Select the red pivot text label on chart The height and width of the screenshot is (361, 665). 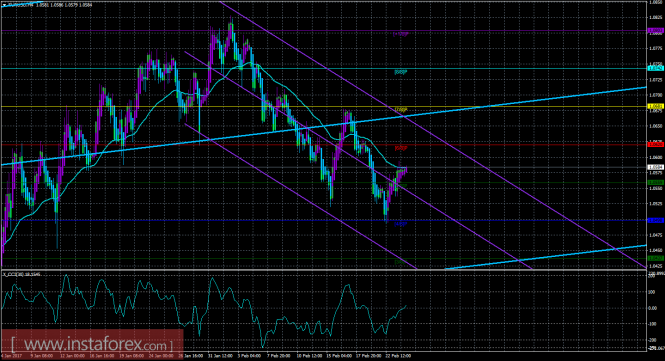(x=400, y=148)
